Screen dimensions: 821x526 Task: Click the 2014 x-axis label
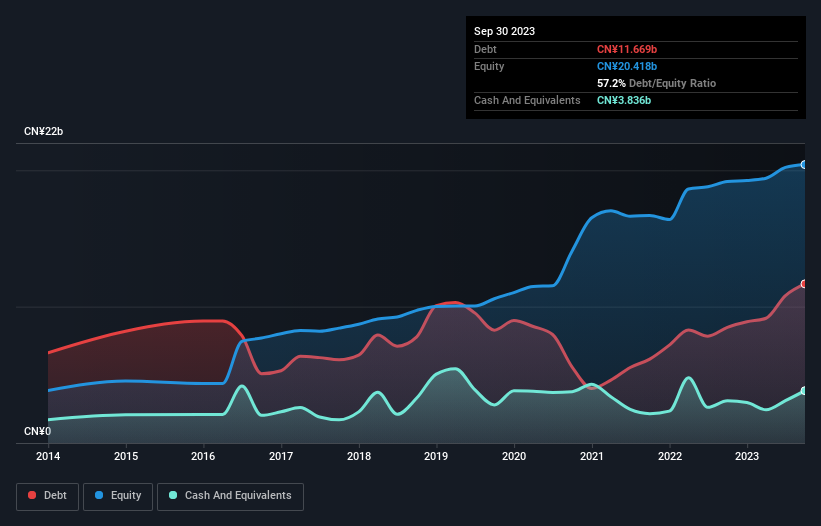click(48, 456)
